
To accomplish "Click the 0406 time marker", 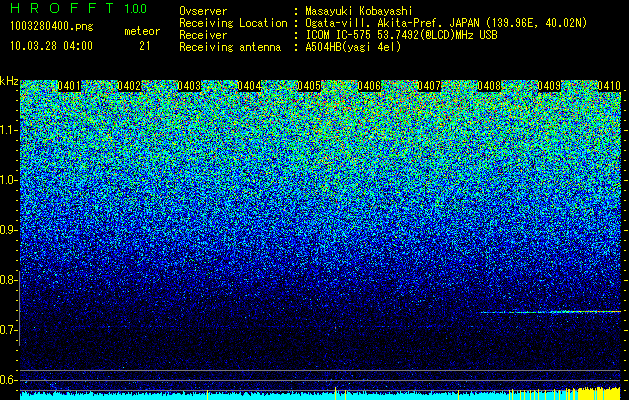I will pyautogui.click(x=369, y=86).
